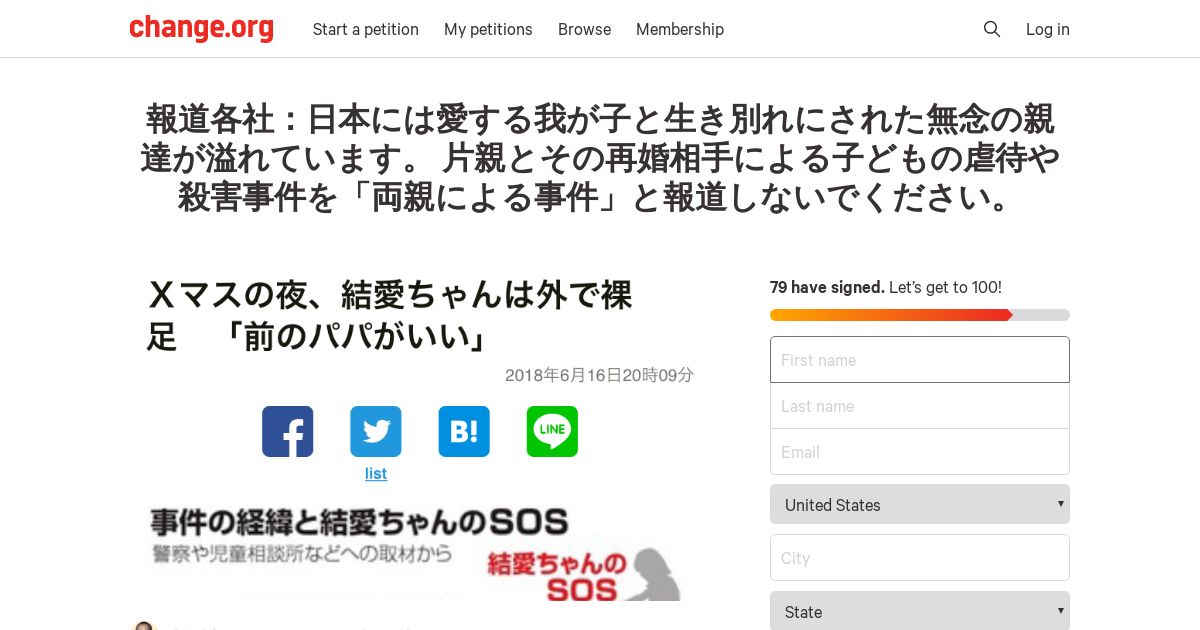
Task: Open My petitions menu item
Action: point(488,29)
